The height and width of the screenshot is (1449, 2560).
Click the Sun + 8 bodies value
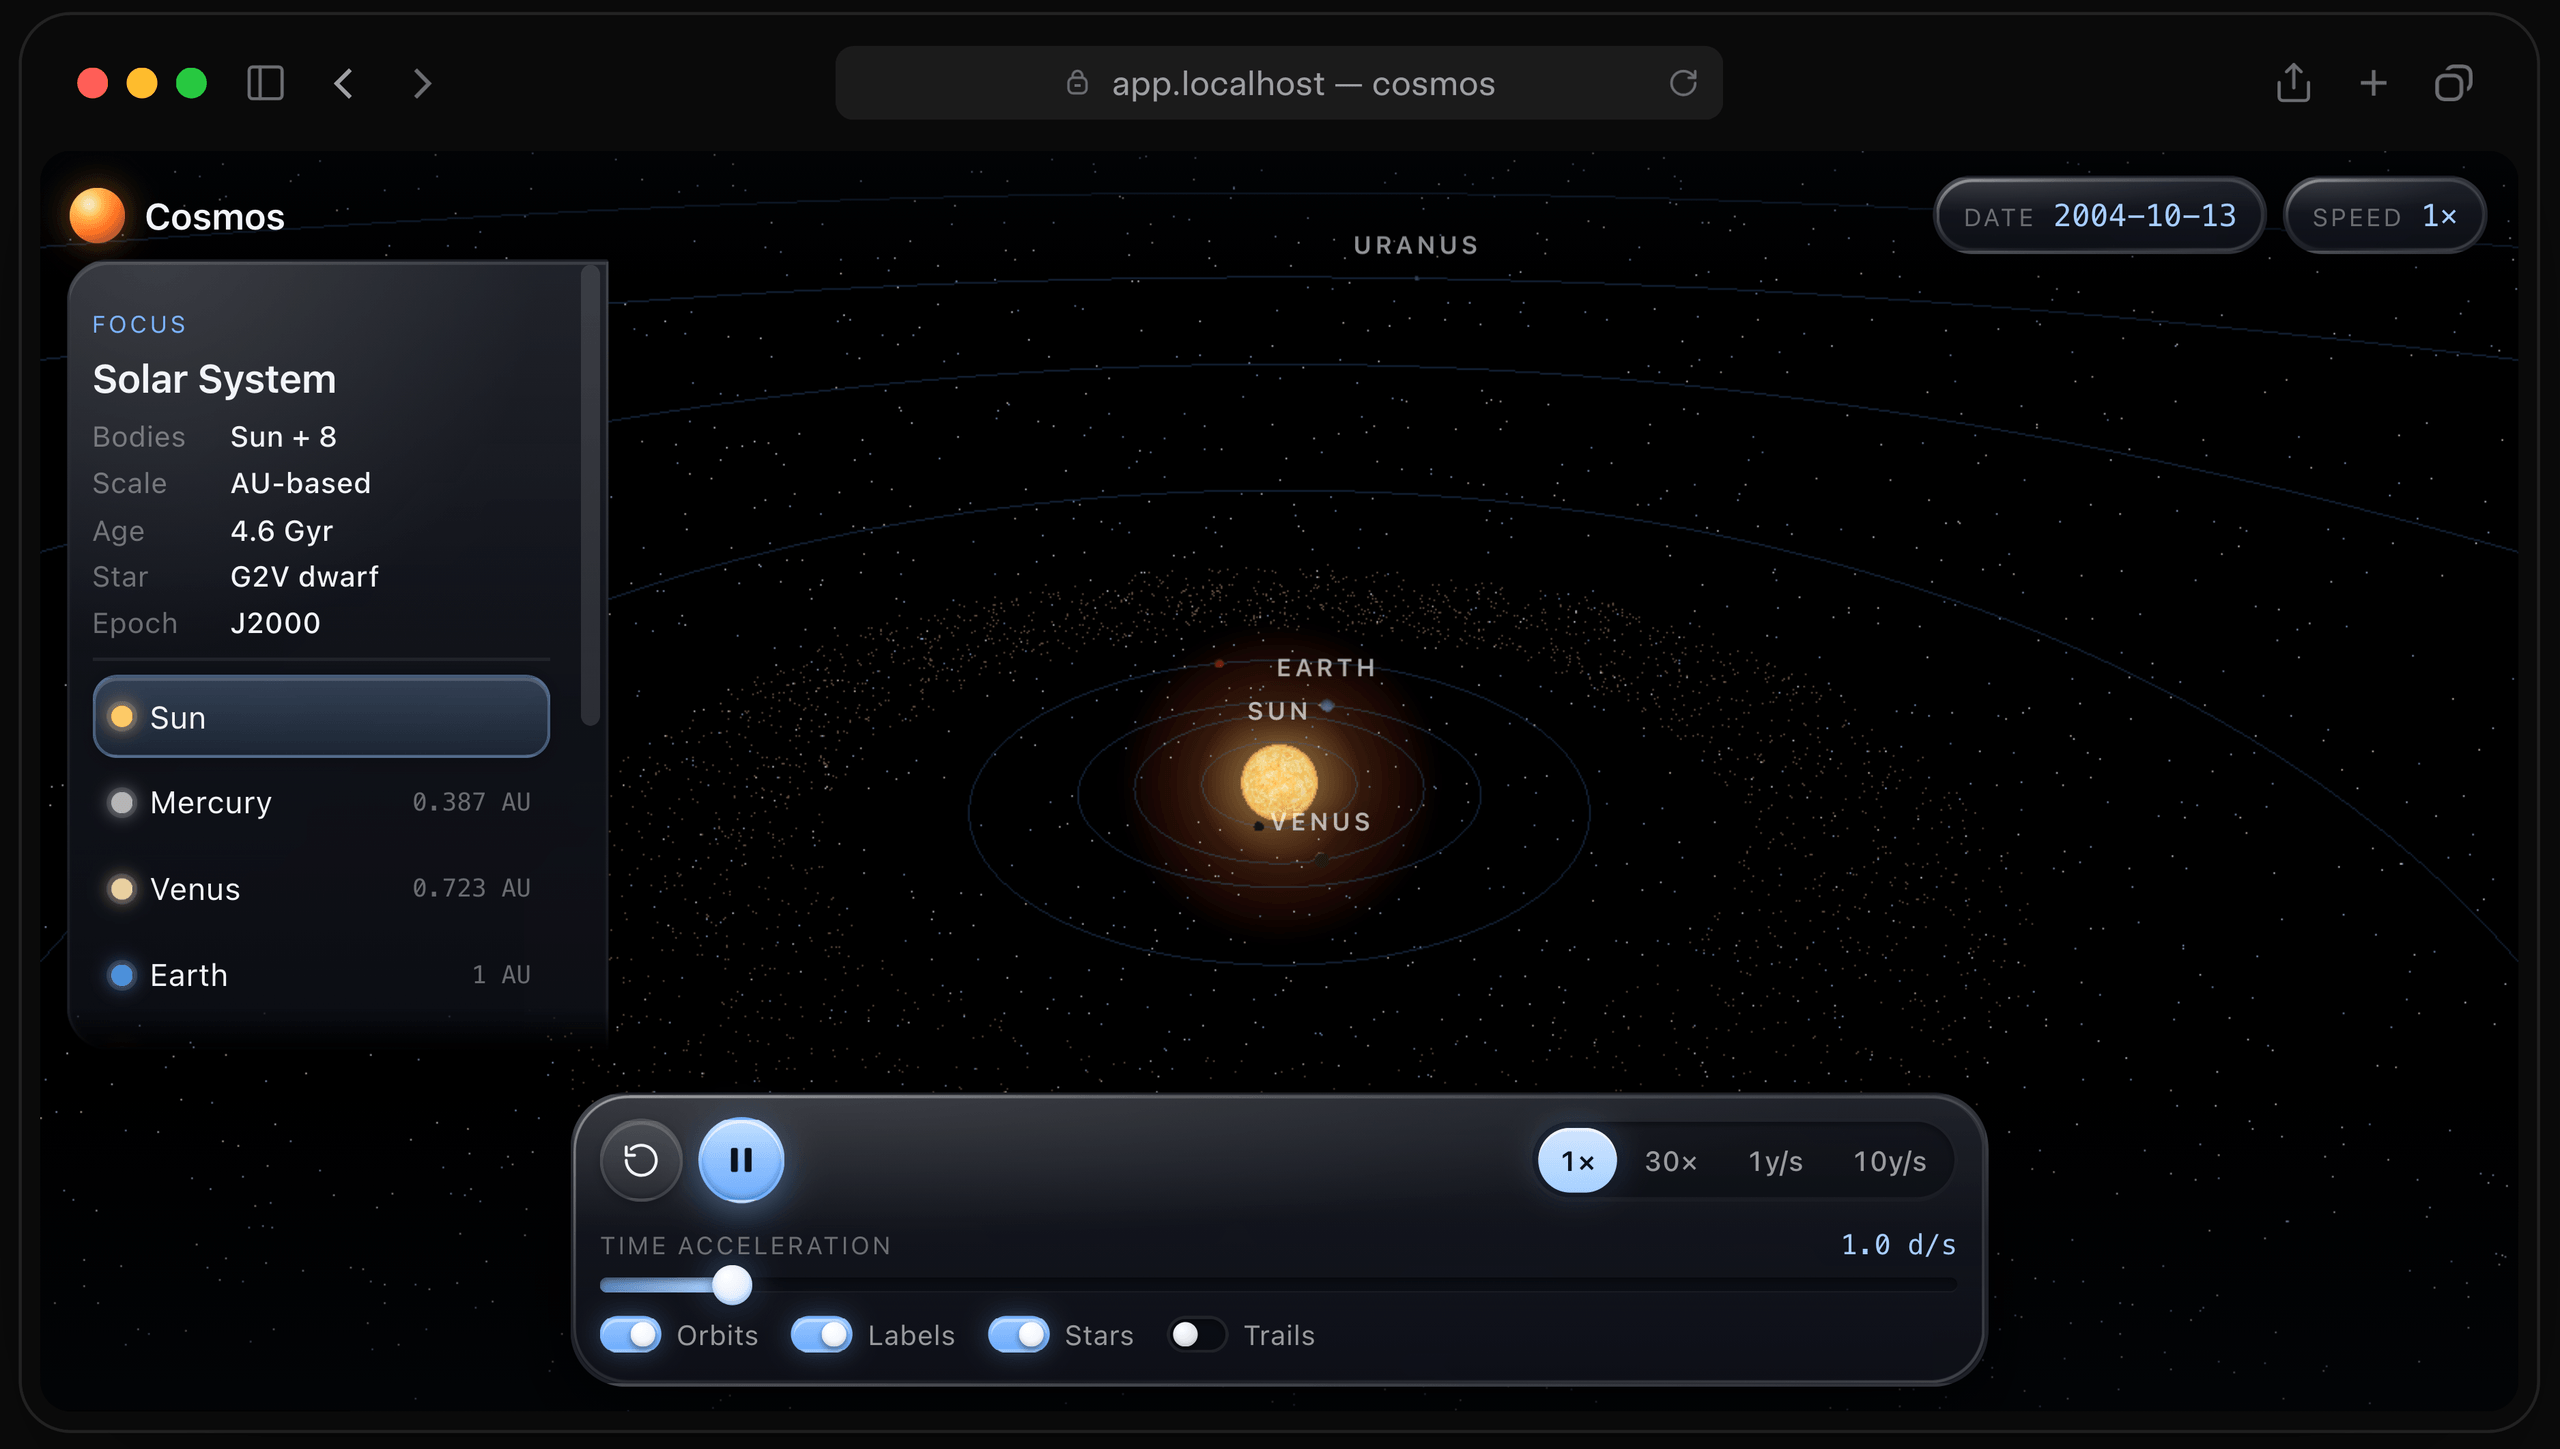click(x=283, y=437)
